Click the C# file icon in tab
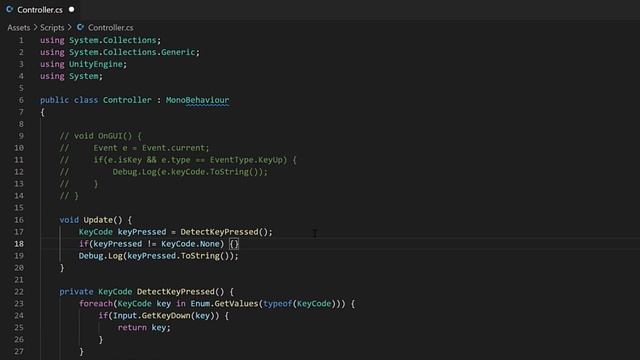 [x=9, y=9]
